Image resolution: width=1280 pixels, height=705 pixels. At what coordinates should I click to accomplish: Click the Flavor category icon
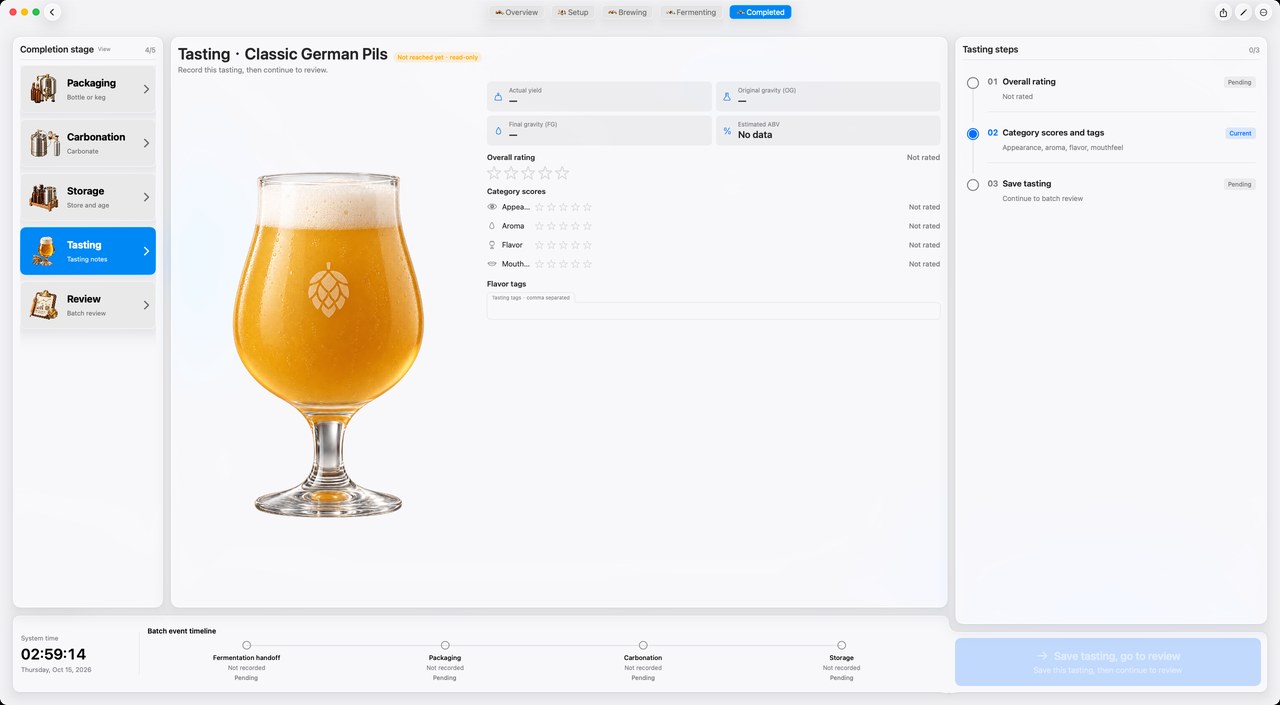click(x=492, y=245)
